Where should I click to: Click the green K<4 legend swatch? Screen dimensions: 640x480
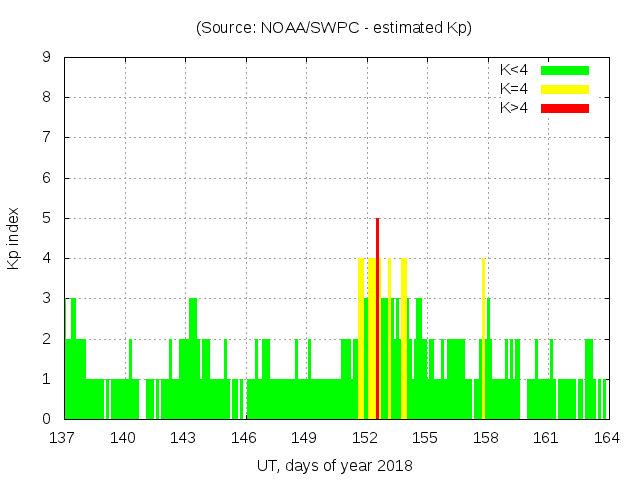(x=565, y=70)
